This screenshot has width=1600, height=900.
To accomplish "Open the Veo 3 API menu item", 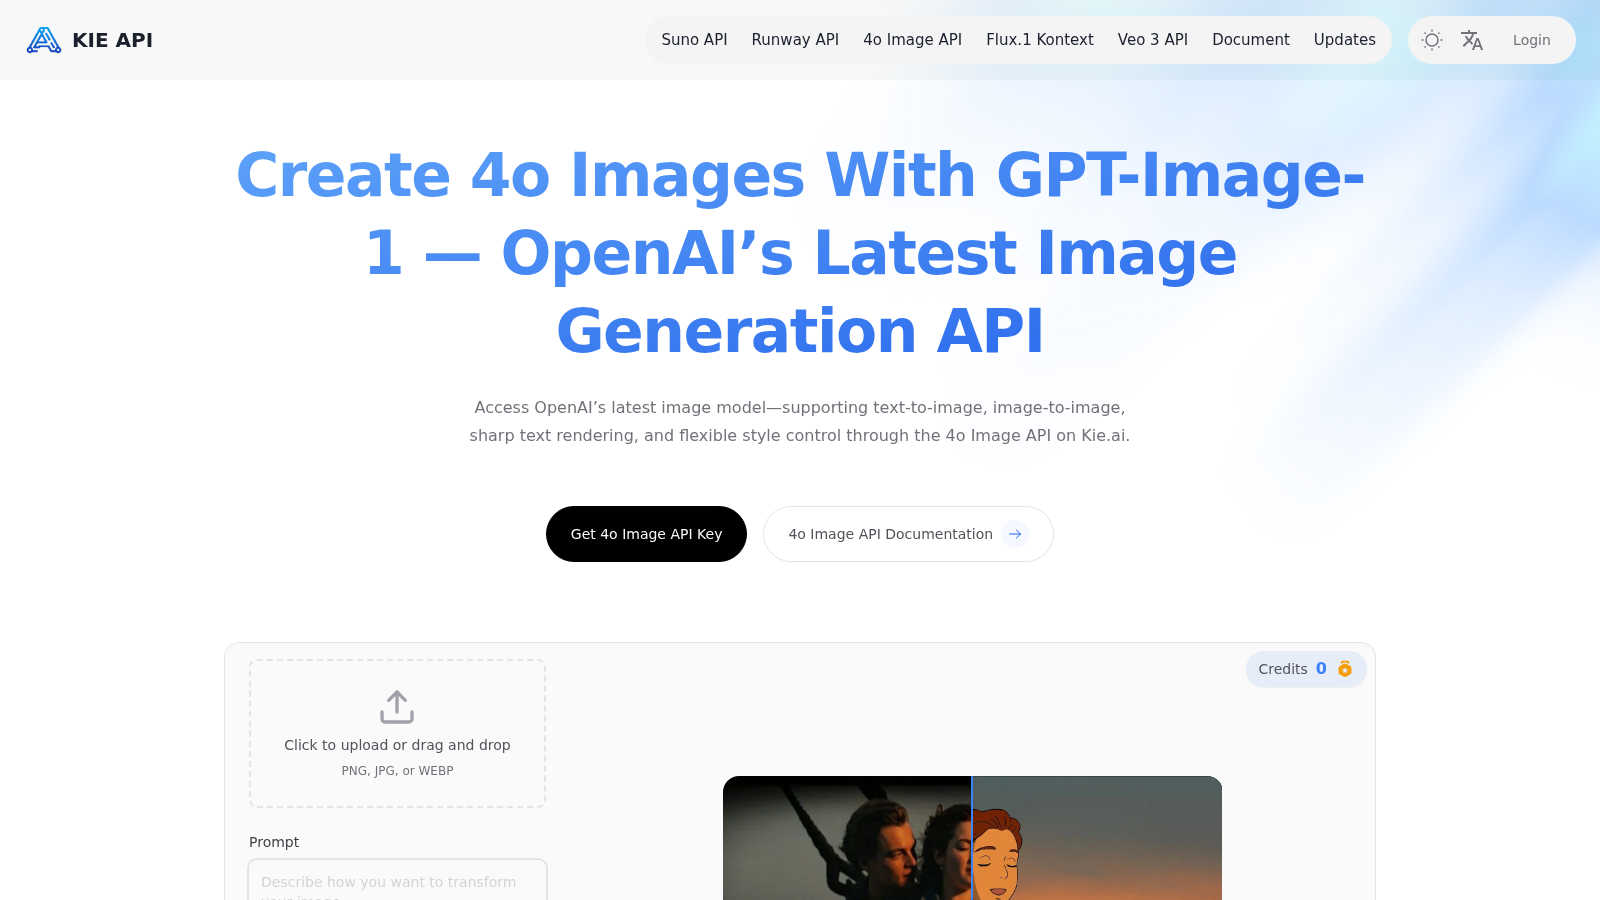I will coord(1152,40).
